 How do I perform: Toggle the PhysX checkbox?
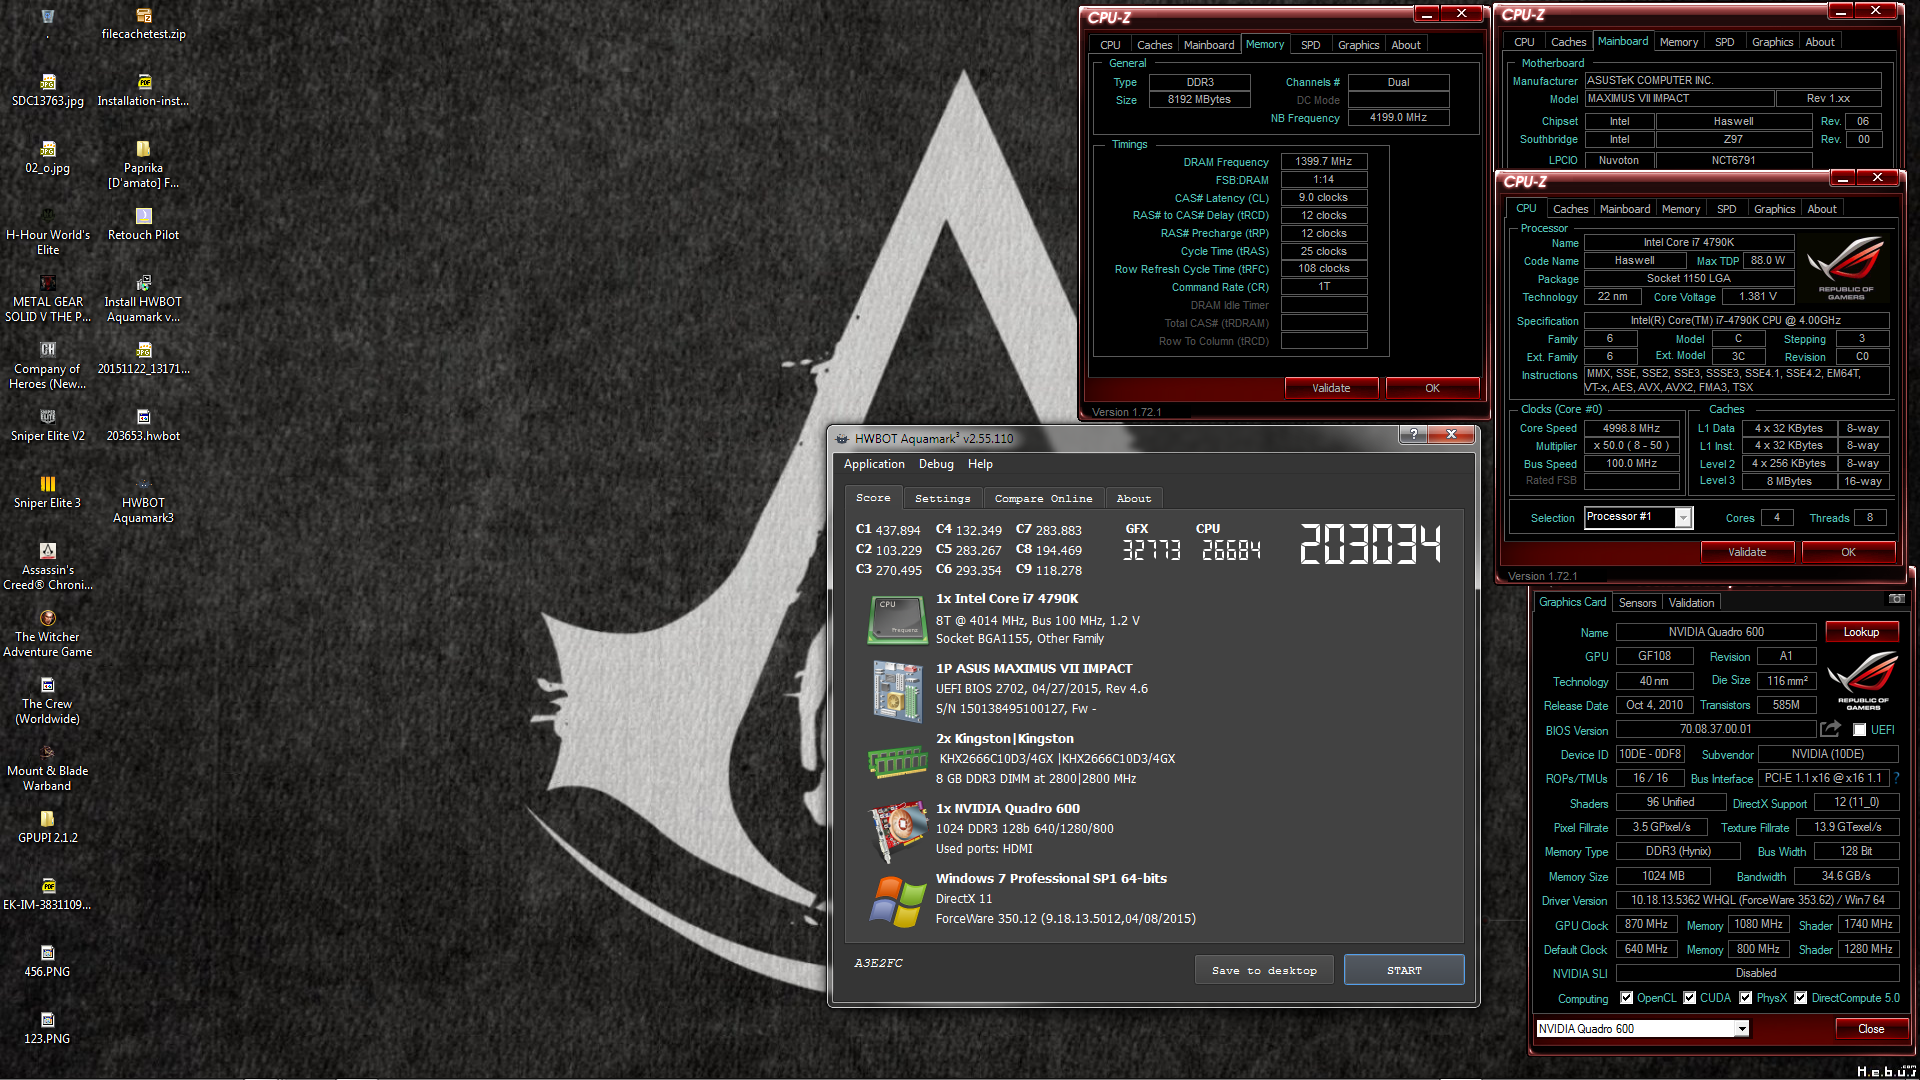1746,998
